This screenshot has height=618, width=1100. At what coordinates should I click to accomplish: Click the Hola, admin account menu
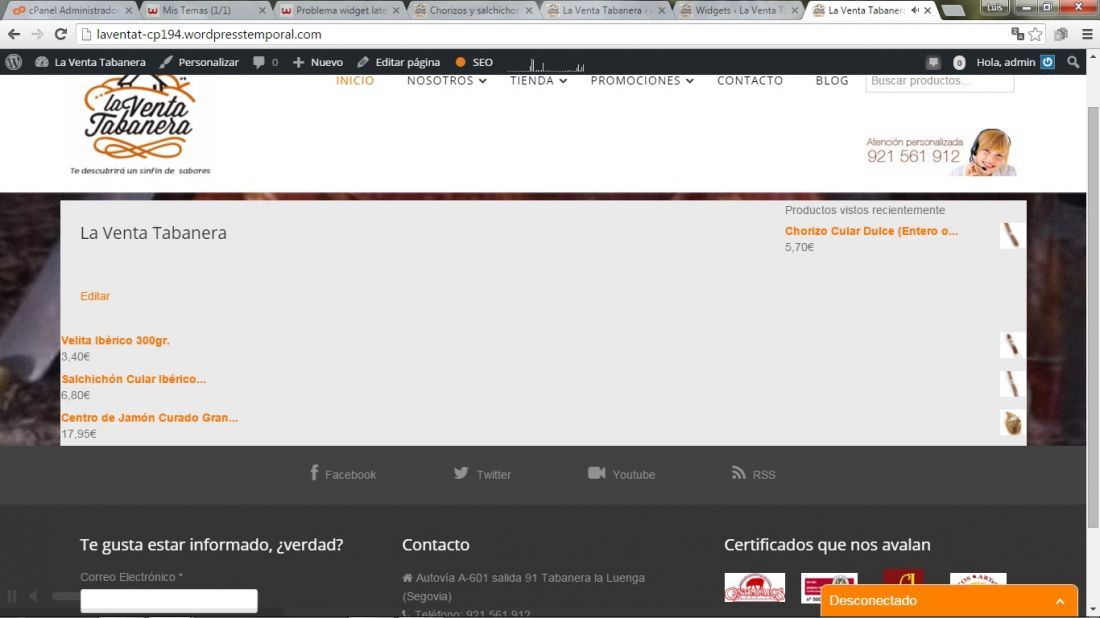click(x=1015, y=62)
